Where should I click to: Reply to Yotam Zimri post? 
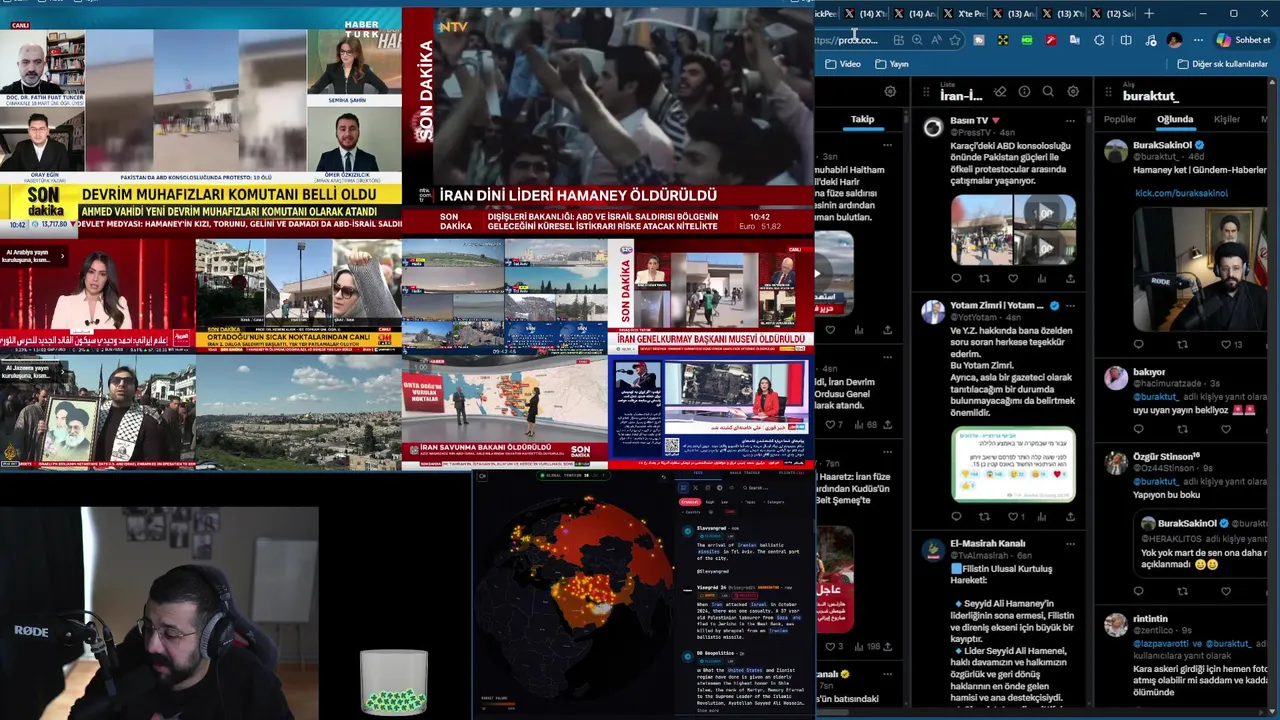click(956, 517)
